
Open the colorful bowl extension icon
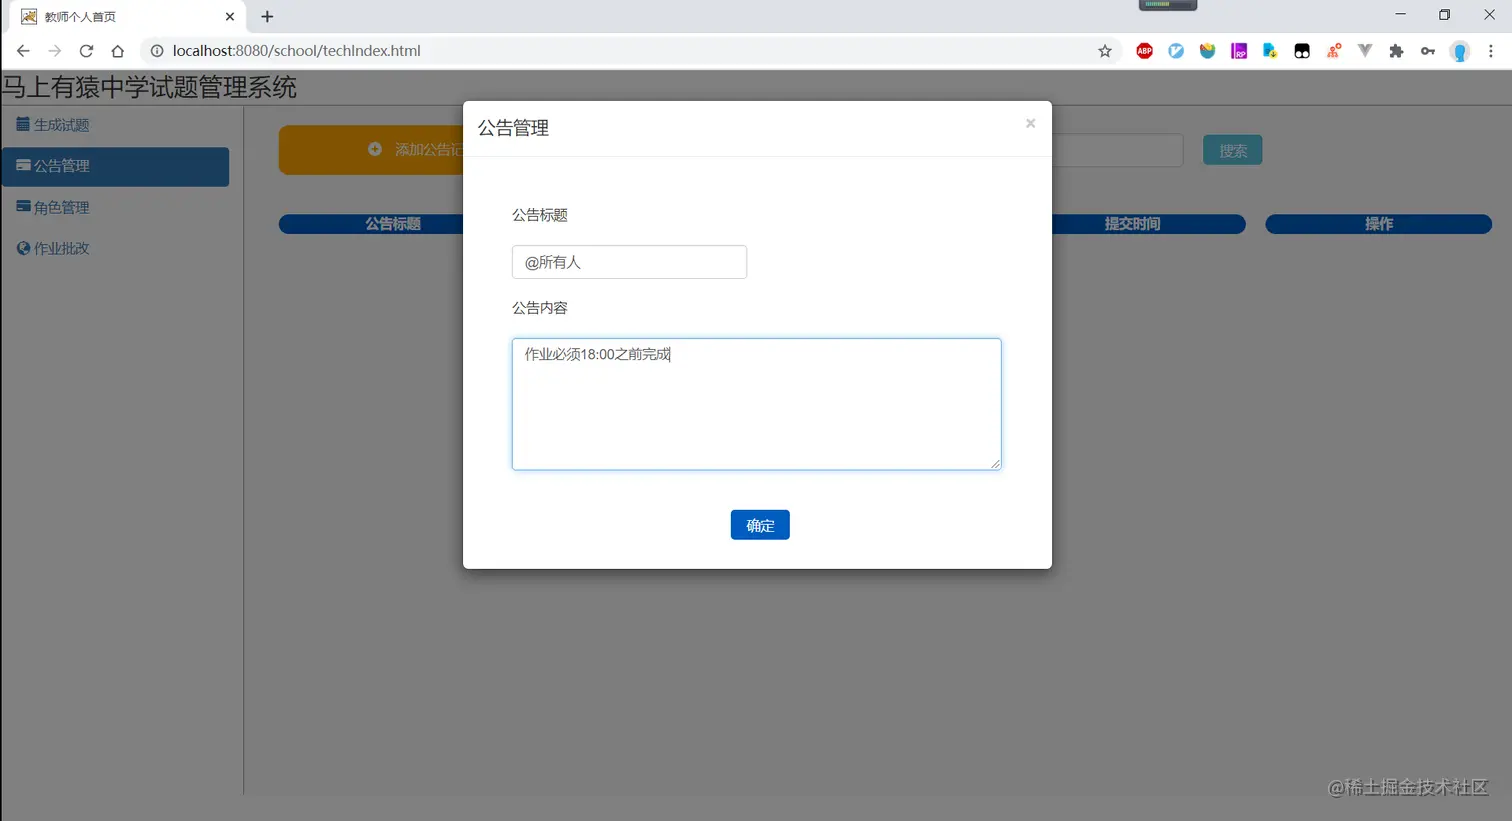coord(1208,51)
